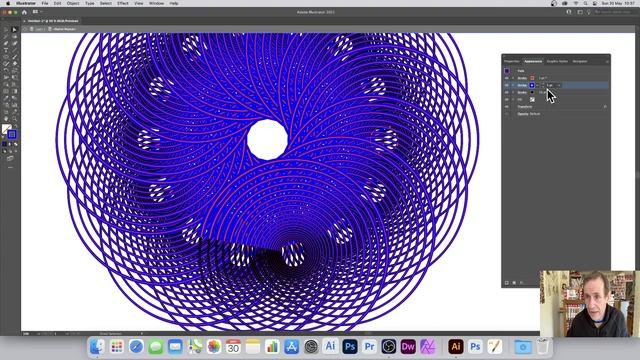Viewport: 640px width, 360px height.
Task: Click Stroke label on highlighted row
Action: pos(522,85)
